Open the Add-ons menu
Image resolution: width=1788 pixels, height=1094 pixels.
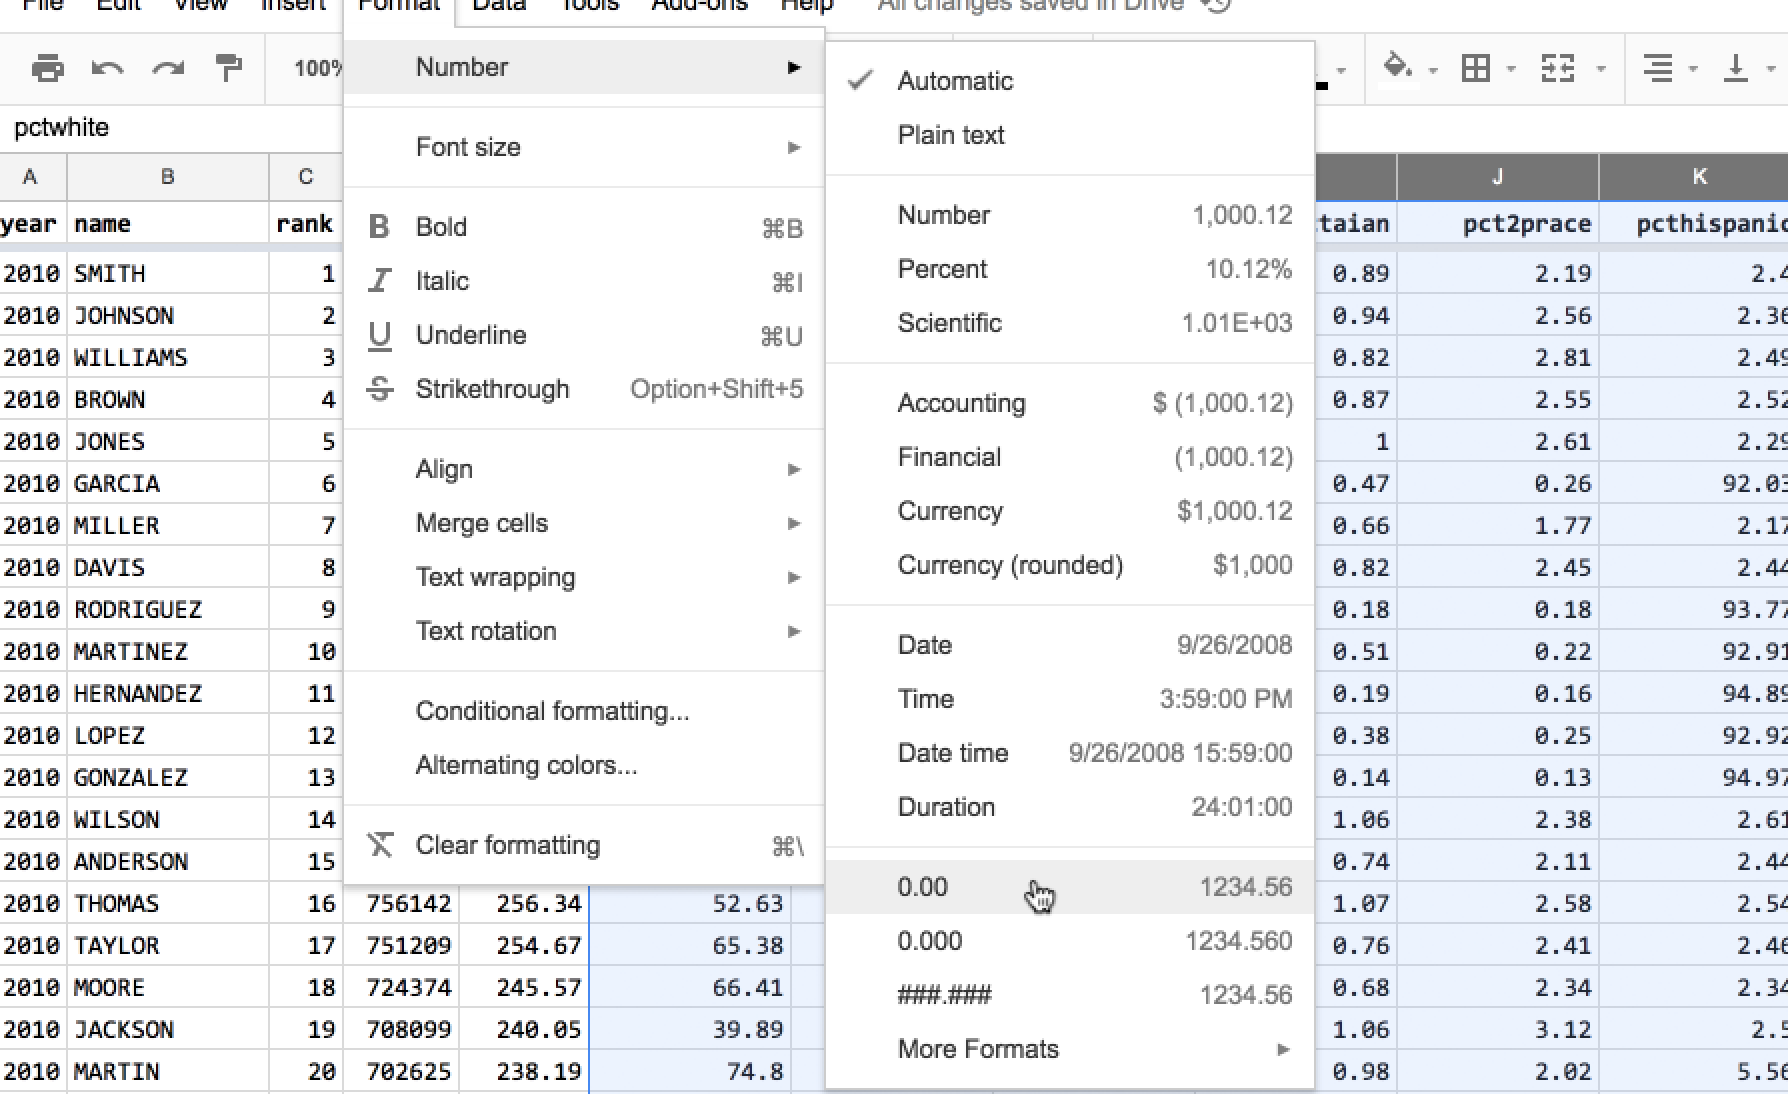700,6
